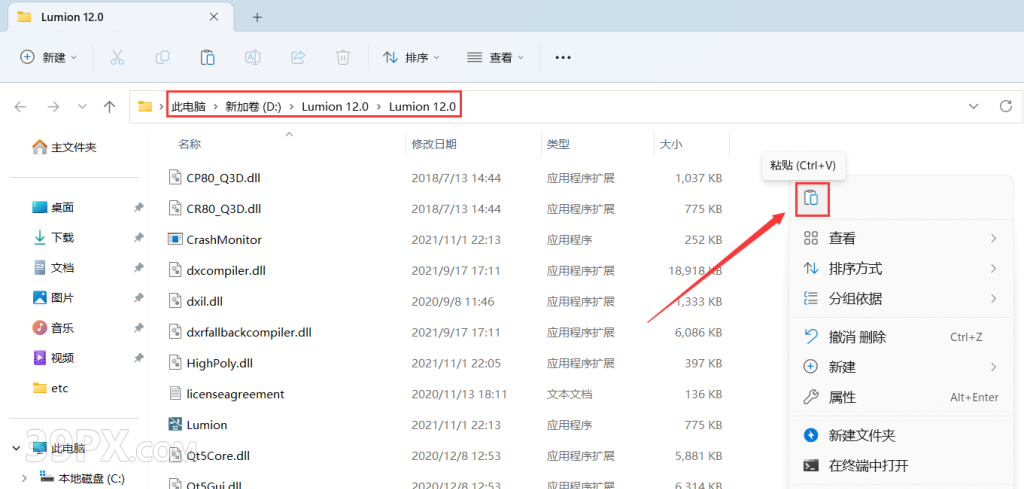Open the 新建 dropdown in toolbar
The image size is (1024, 489).
tap(49, 57)
